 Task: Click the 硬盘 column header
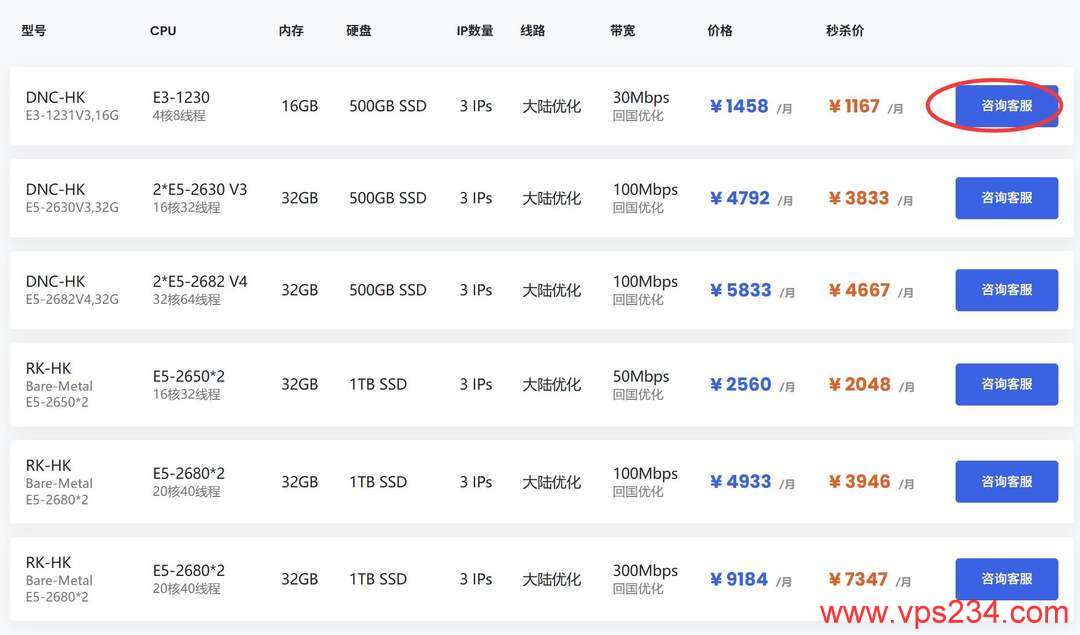point(359,31)
